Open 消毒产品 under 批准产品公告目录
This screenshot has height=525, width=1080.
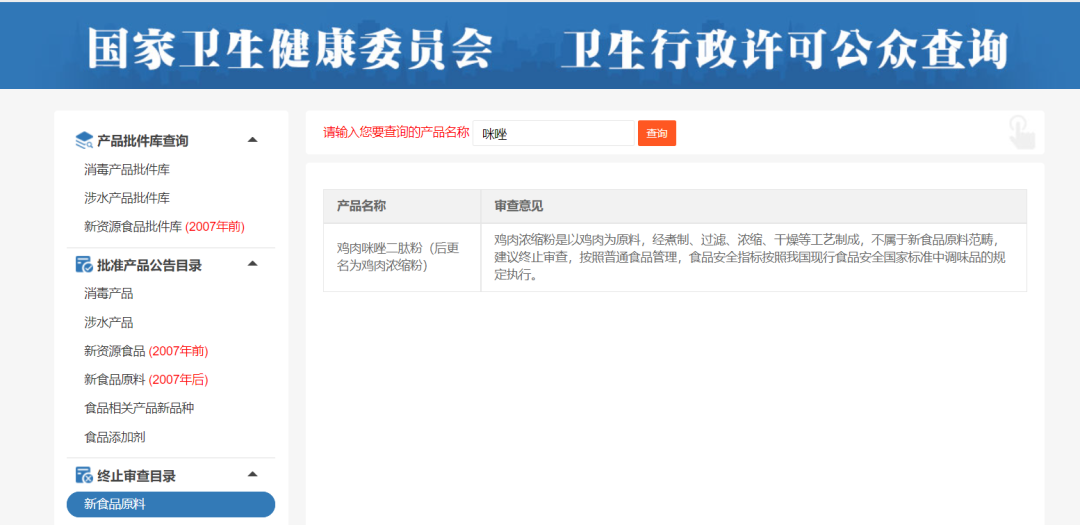(109, 294)
